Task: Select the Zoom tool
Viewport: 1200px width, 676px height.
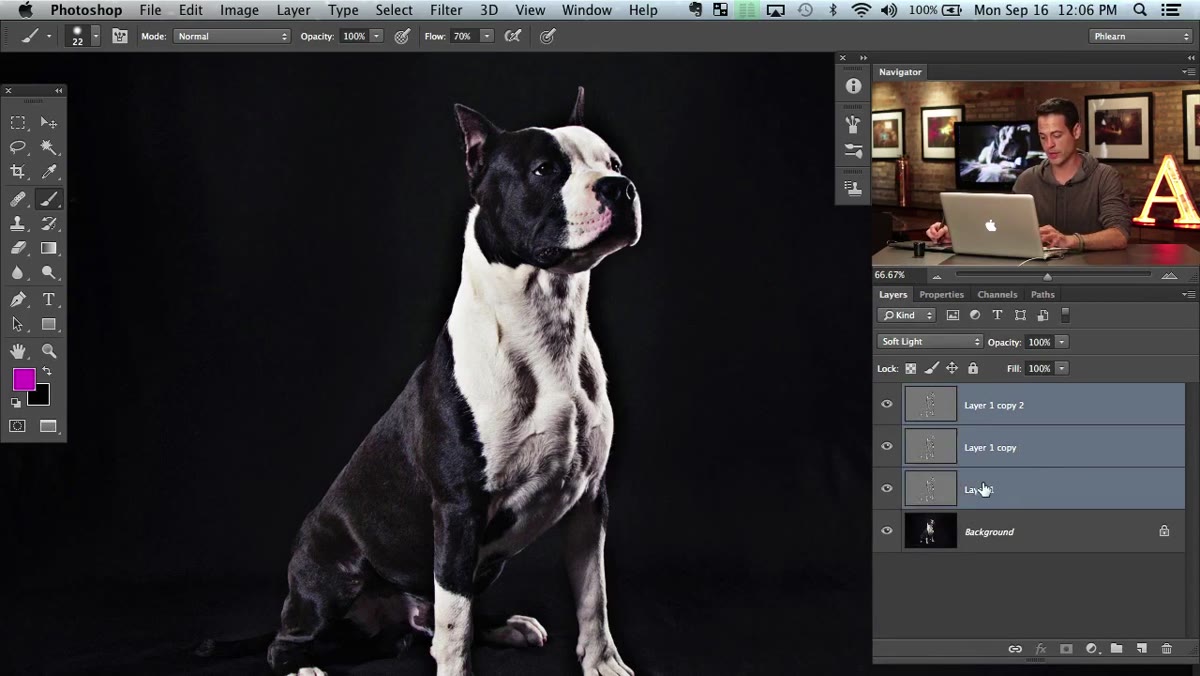Action: pyautogui.click(x=48, y=351)
